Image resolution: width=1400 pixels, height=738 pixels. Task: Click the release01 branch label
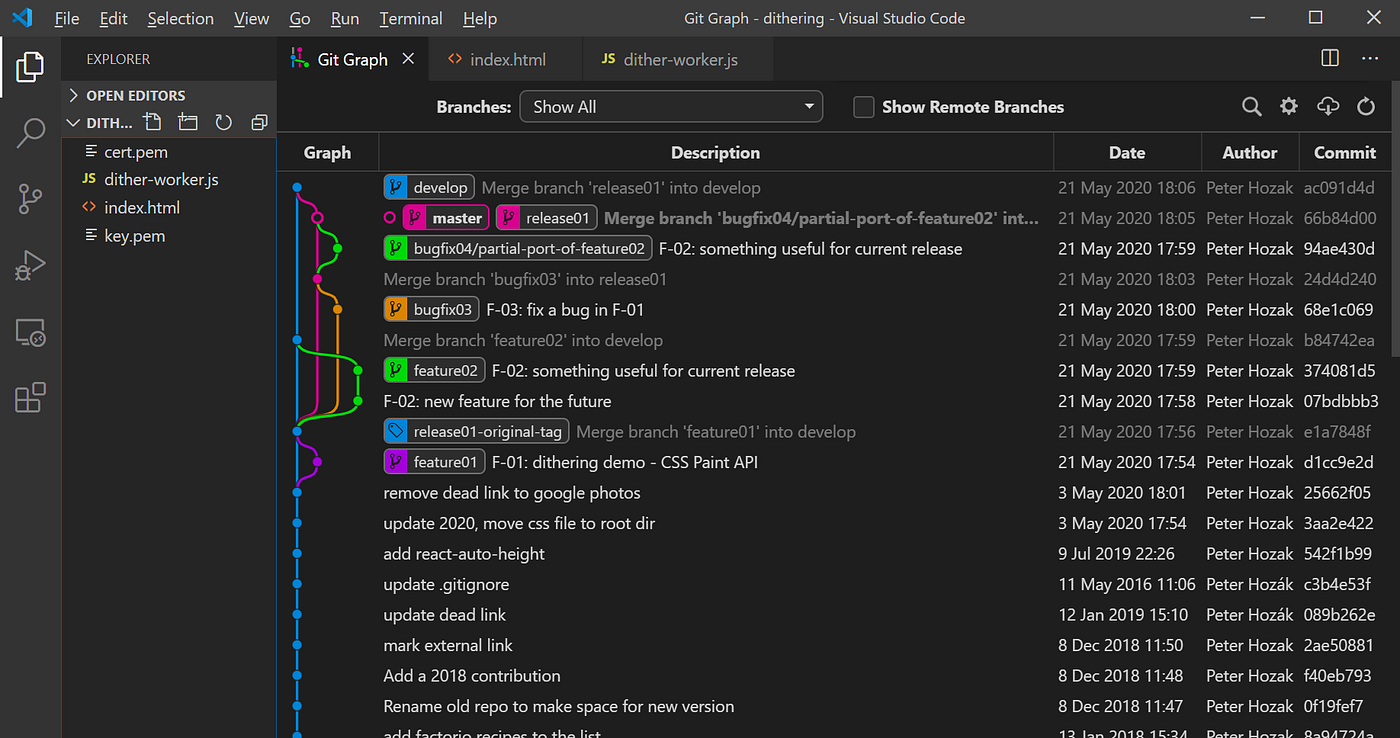[546, 218]
